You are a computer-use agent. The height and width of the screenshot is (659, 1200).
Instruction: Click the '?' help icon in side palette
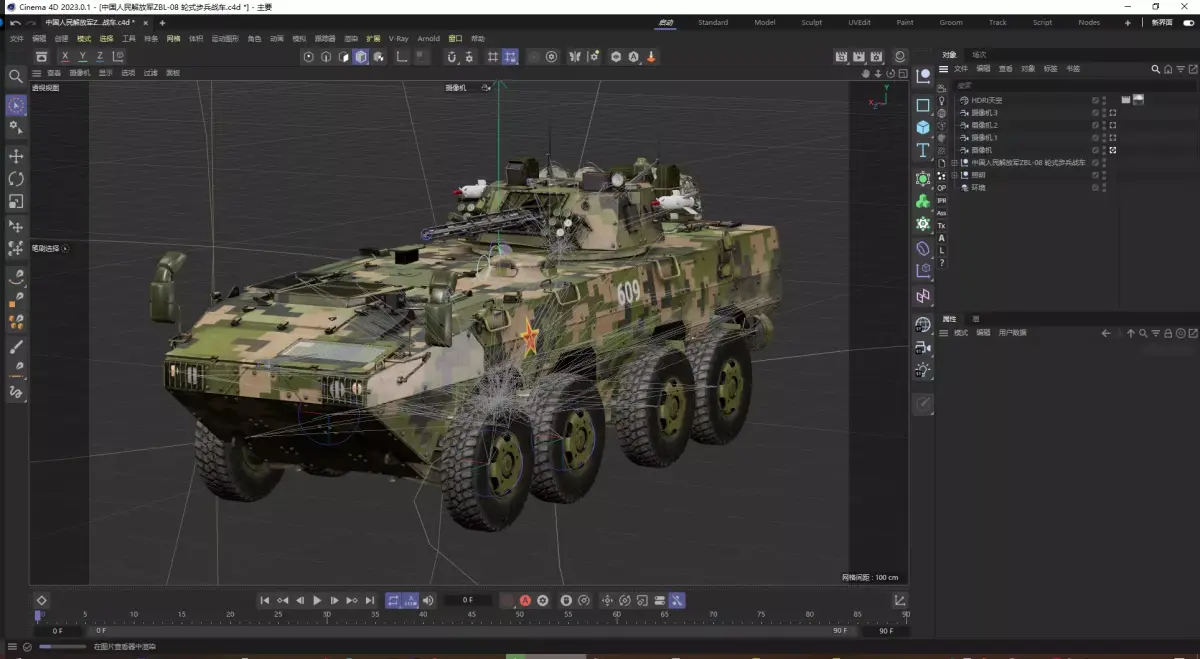[941, 263]
